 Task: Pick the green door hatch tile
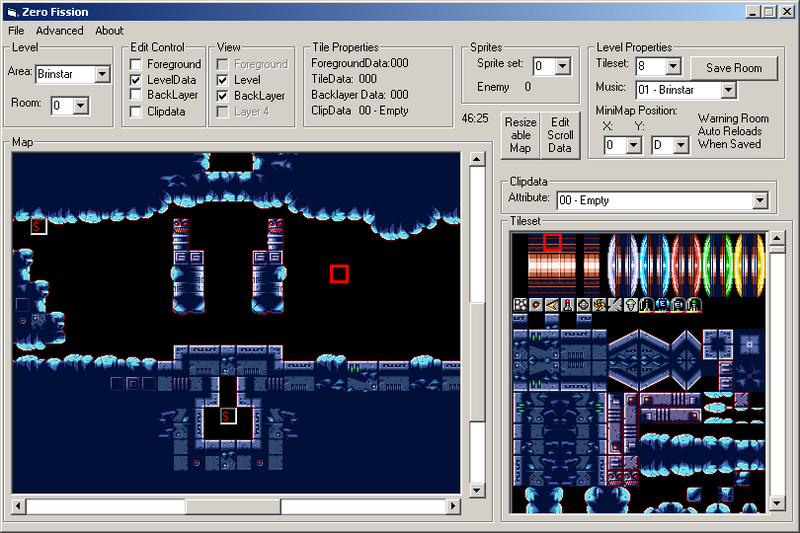click(x=718, y=265)
